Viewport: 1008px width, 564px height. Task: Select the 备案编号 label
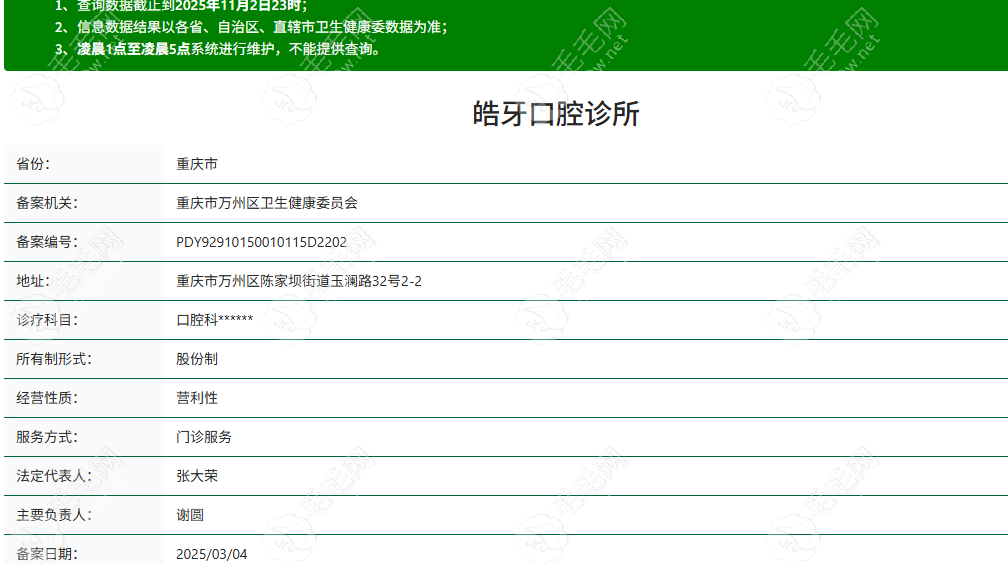47,242
